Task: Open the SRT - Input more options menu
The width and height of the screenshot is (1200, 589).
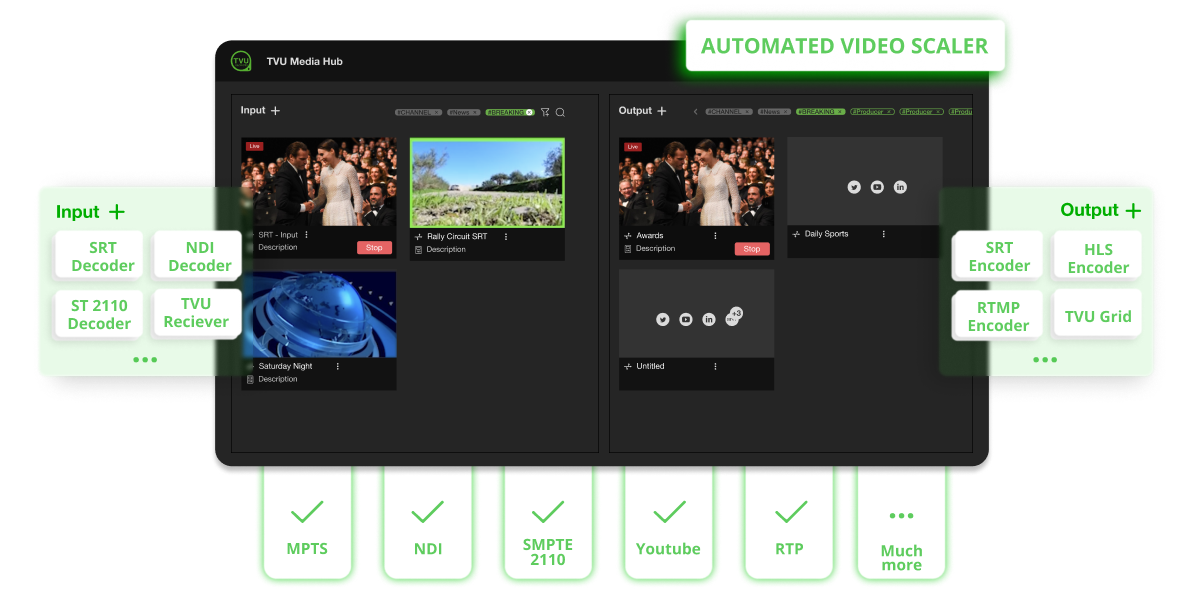Action: click(x=306, y=235)
